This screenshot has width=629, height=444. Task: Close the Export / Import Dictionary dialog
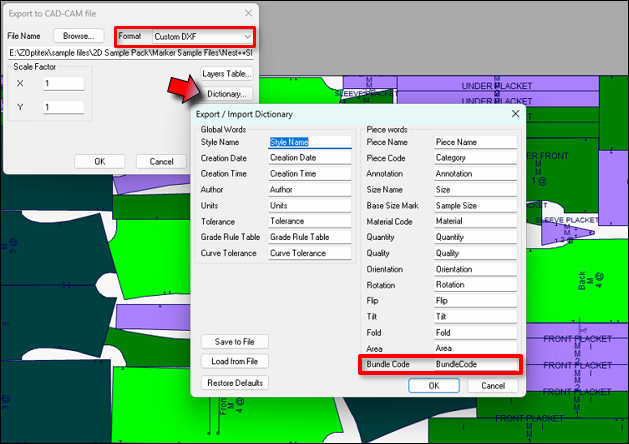514,114
